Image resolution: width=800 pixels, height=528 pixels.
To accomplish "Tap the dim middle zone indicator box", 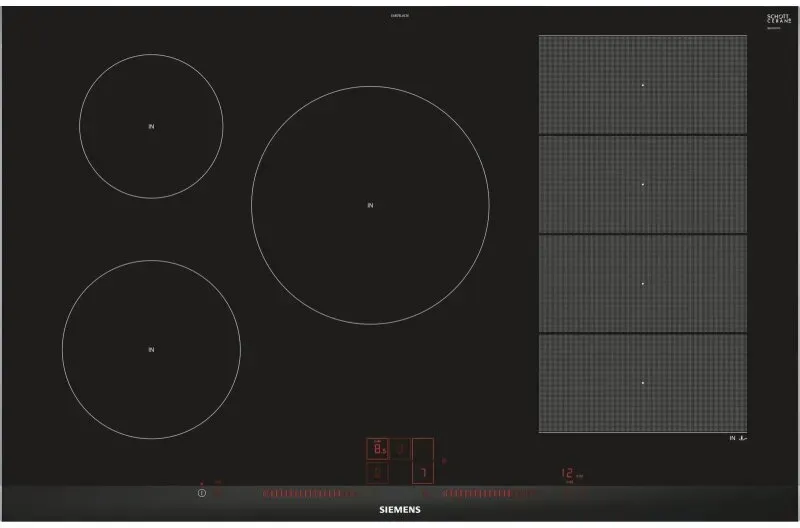I will [400, 449].
